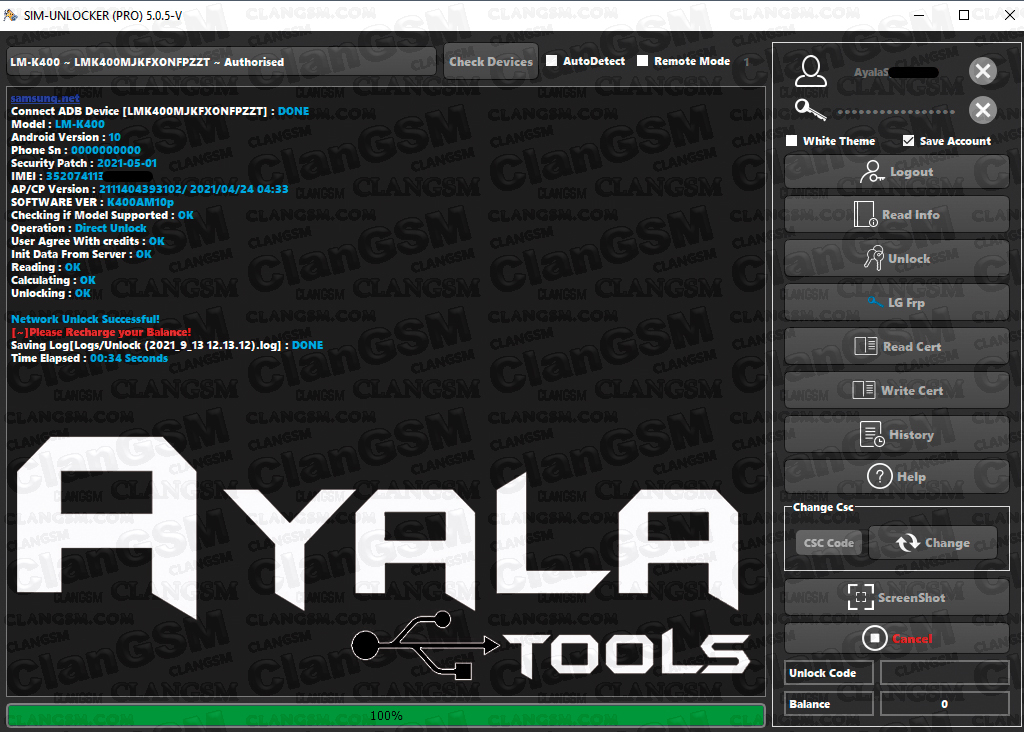Clear the username field with its X icon
The image size is (1024, 732).
tap(983, 71)
